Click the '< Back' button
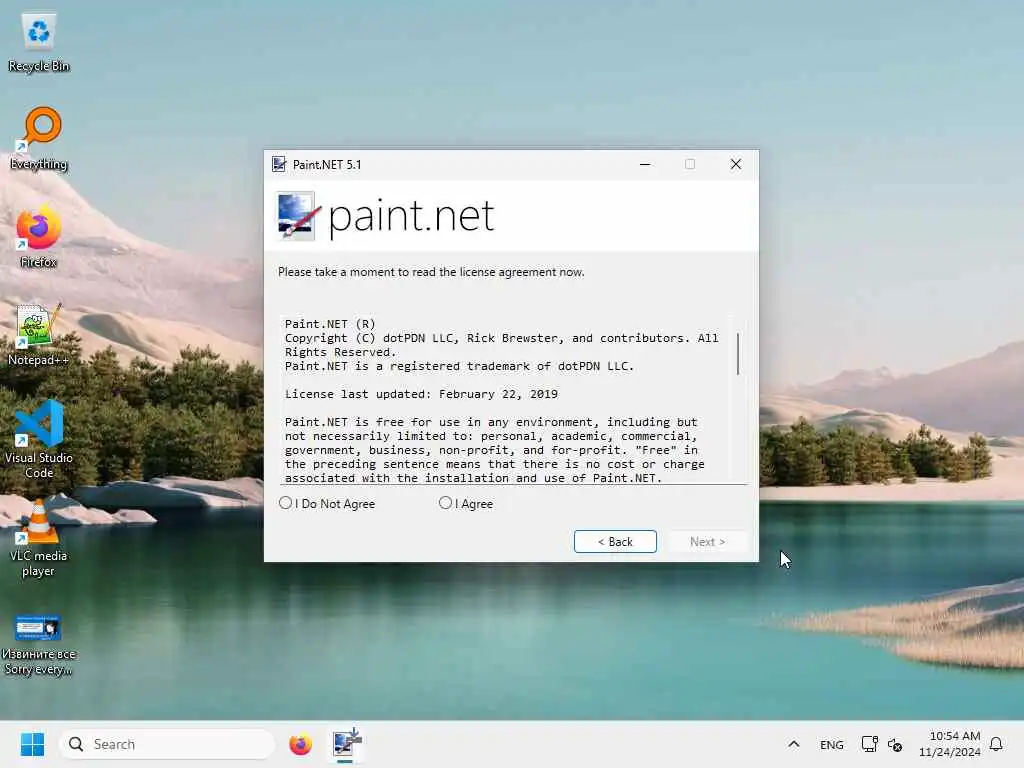Image resolution: width=1024 pixels, height=768 pixels. coord(615,541)
